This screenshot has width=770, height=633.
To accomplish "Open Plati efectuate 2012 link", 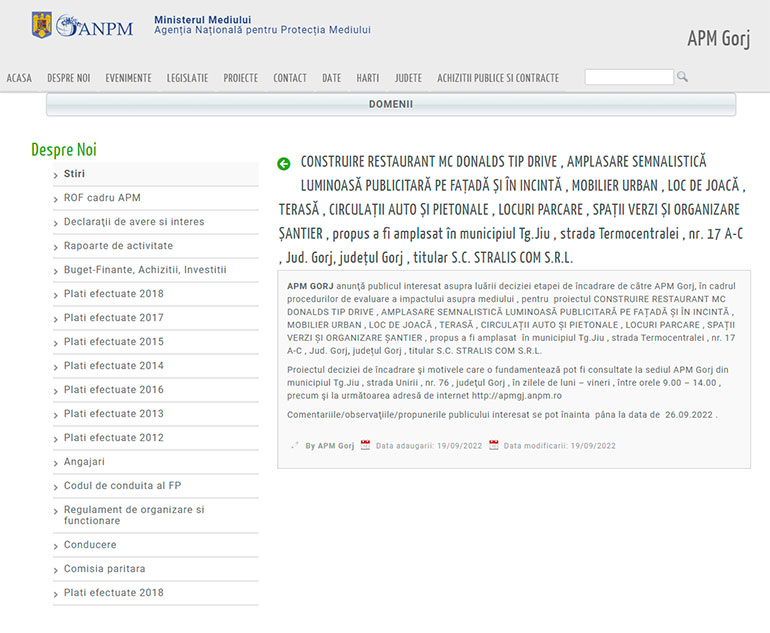I will pos(113,438).
